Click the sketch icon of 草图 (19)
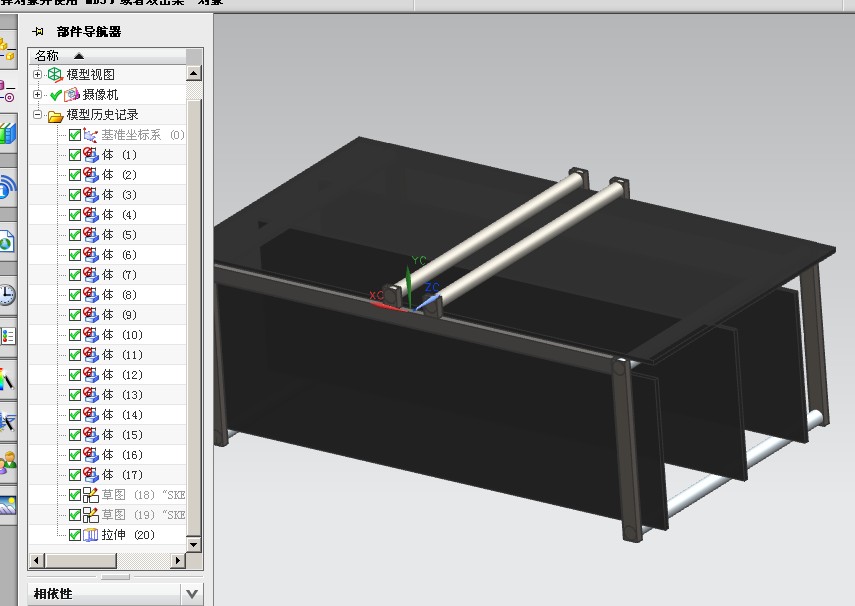855x606 pixels. [x=91, y=515]
